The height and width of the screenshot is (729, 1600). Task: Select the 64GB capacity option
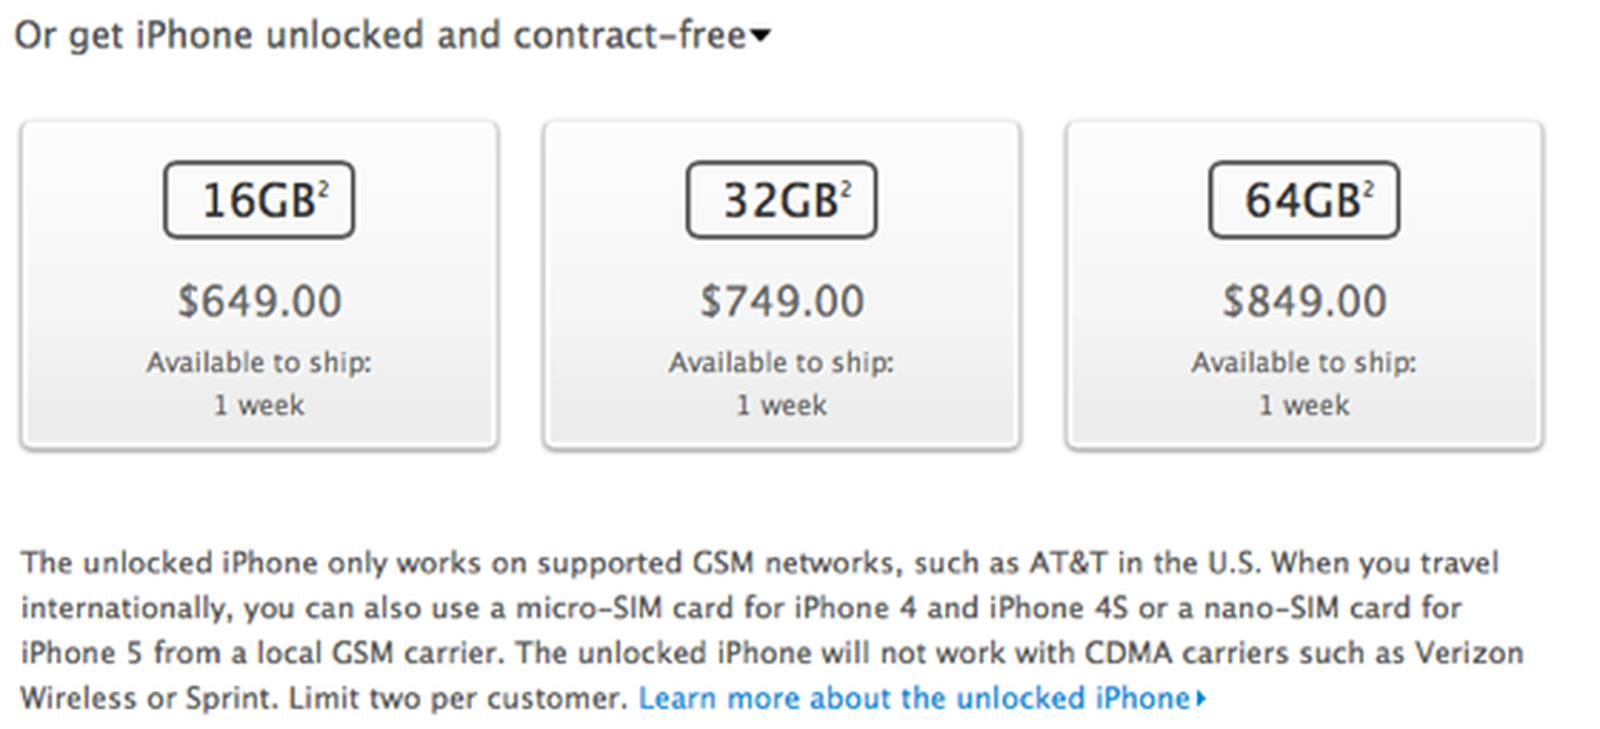[x=1303, y=197]
